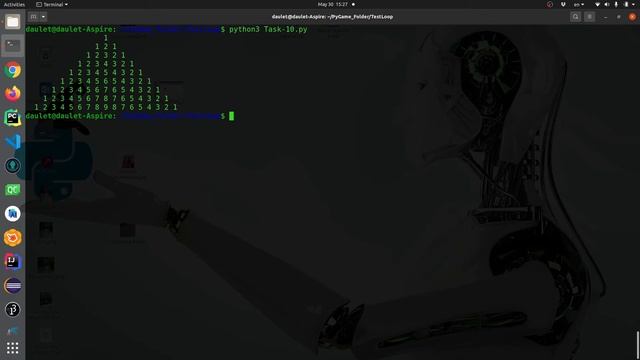This screenshot has height=360, width=640.
Task: Select the Terminal icon in the dock
Action: tap(13, 46)
